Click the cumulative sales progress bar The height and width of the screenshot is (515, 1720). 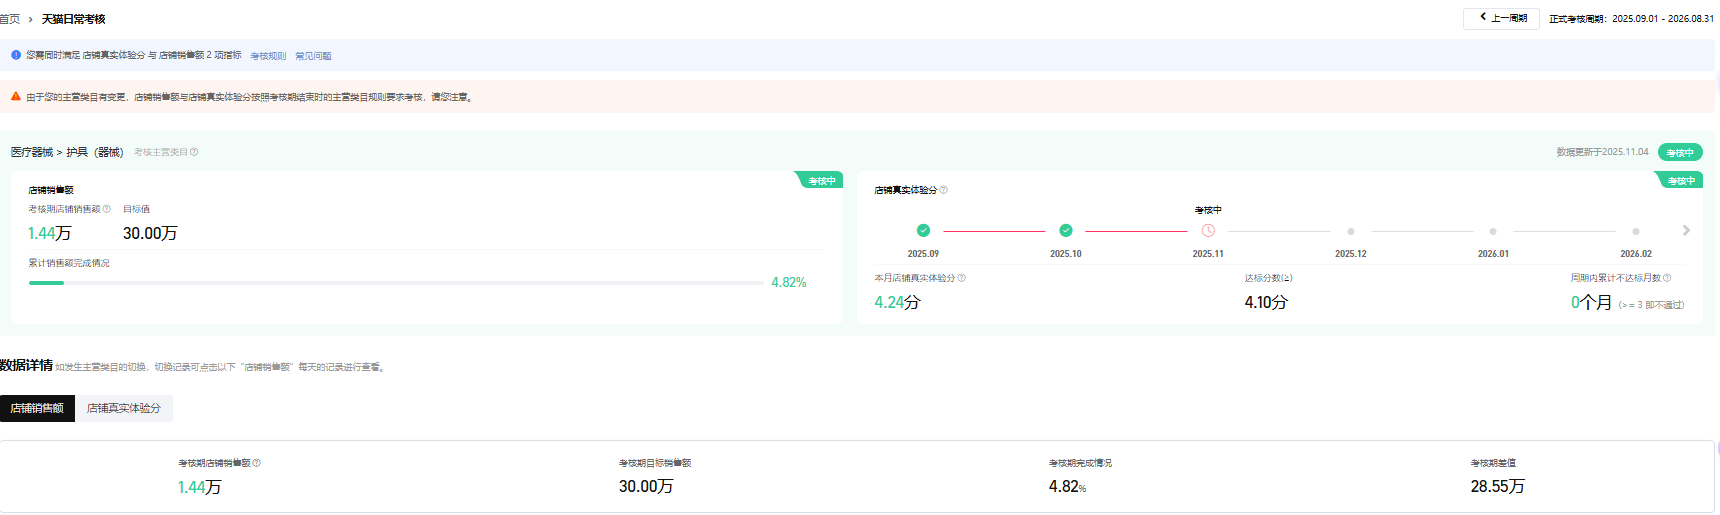pyautogui.click(x=396, y=283)
